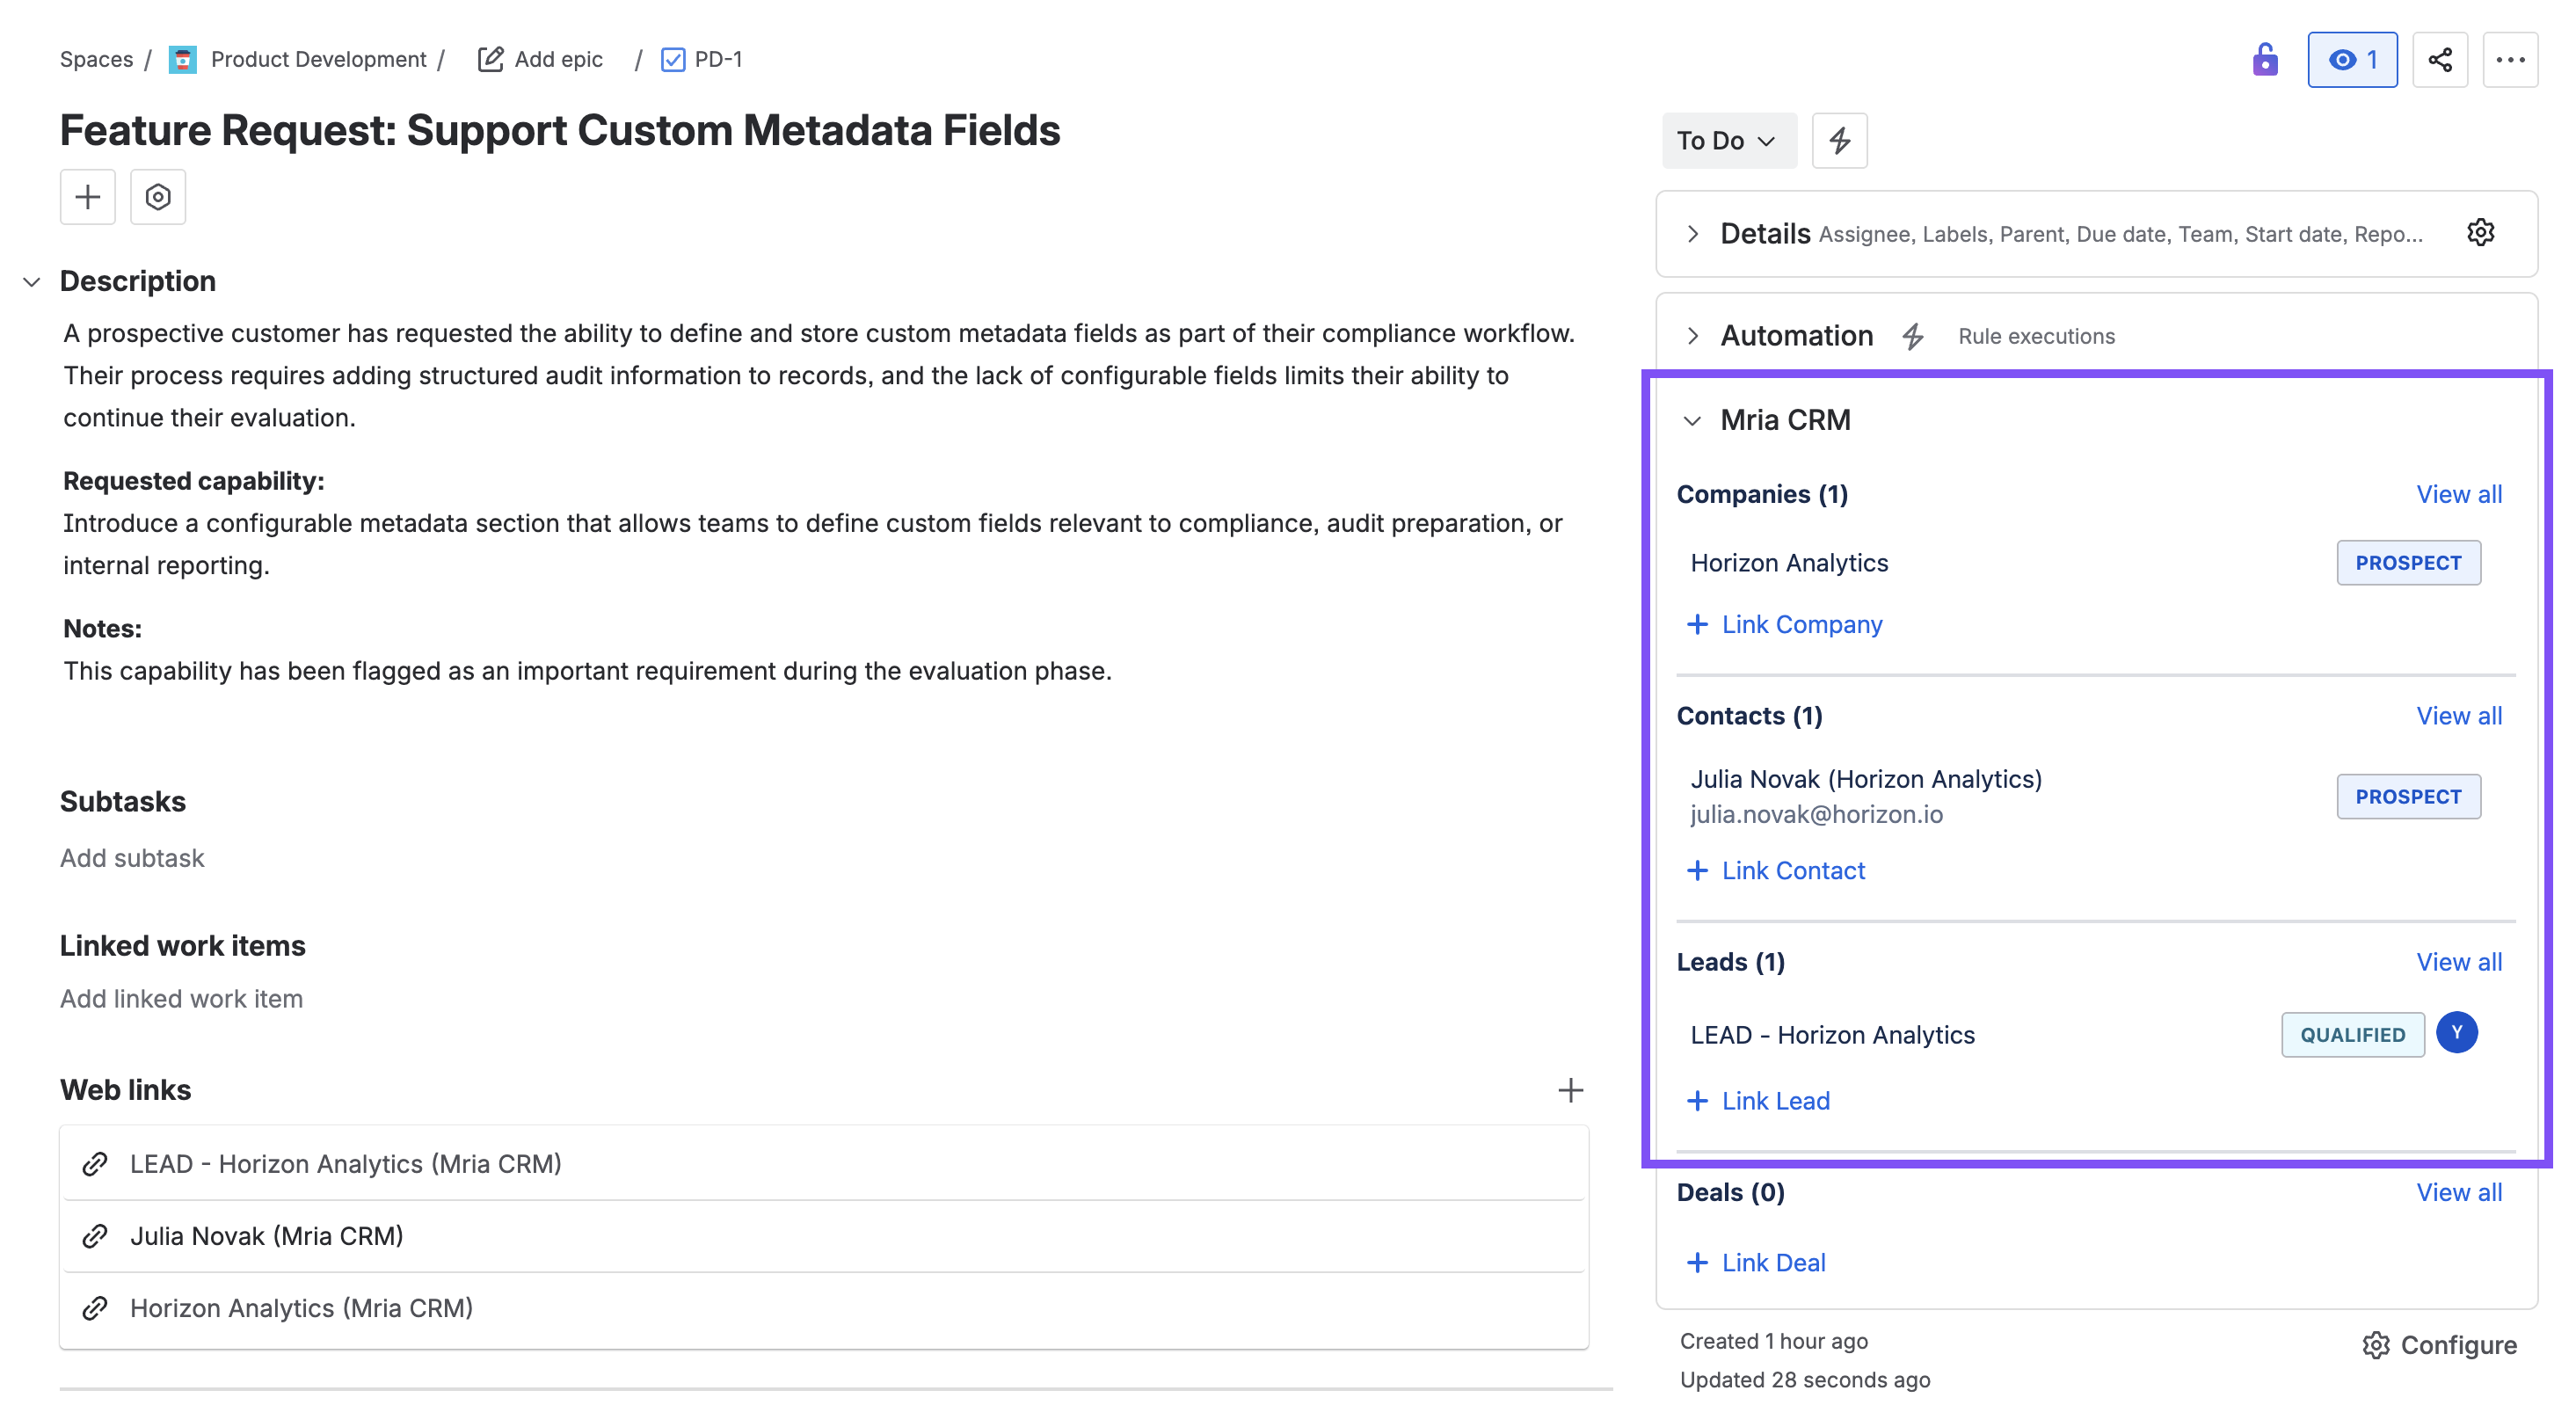Screen dimensions: 2576x1405
Task: Click View all next to Deals
Action: click(x=2459, y=1192)
